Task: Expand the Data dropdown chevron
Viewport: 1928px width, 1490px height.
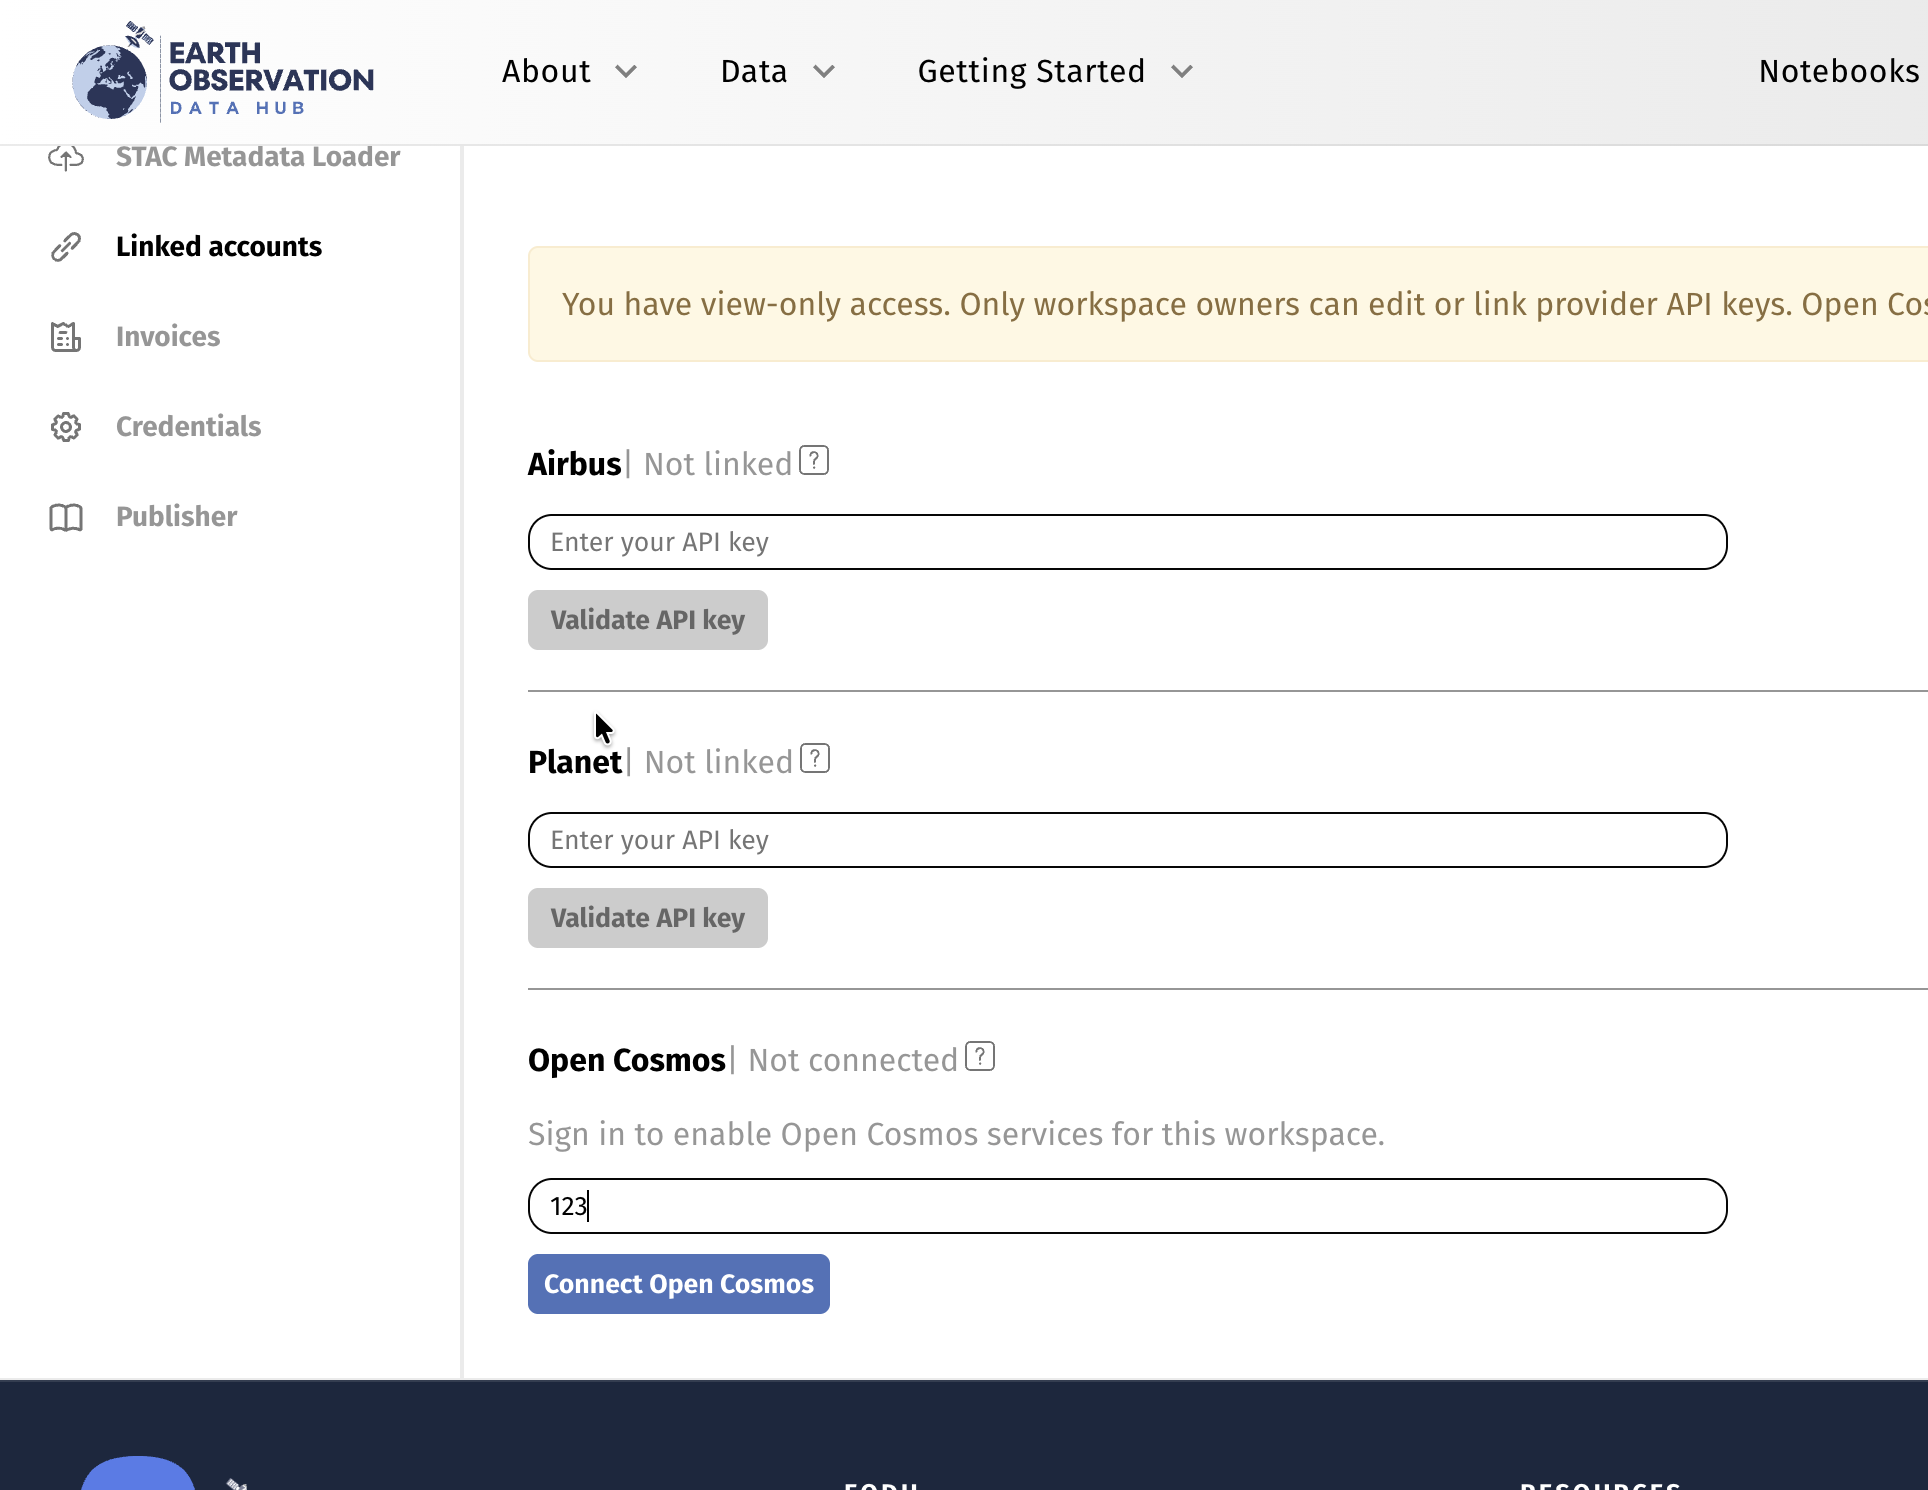Action: pos(824,71)
